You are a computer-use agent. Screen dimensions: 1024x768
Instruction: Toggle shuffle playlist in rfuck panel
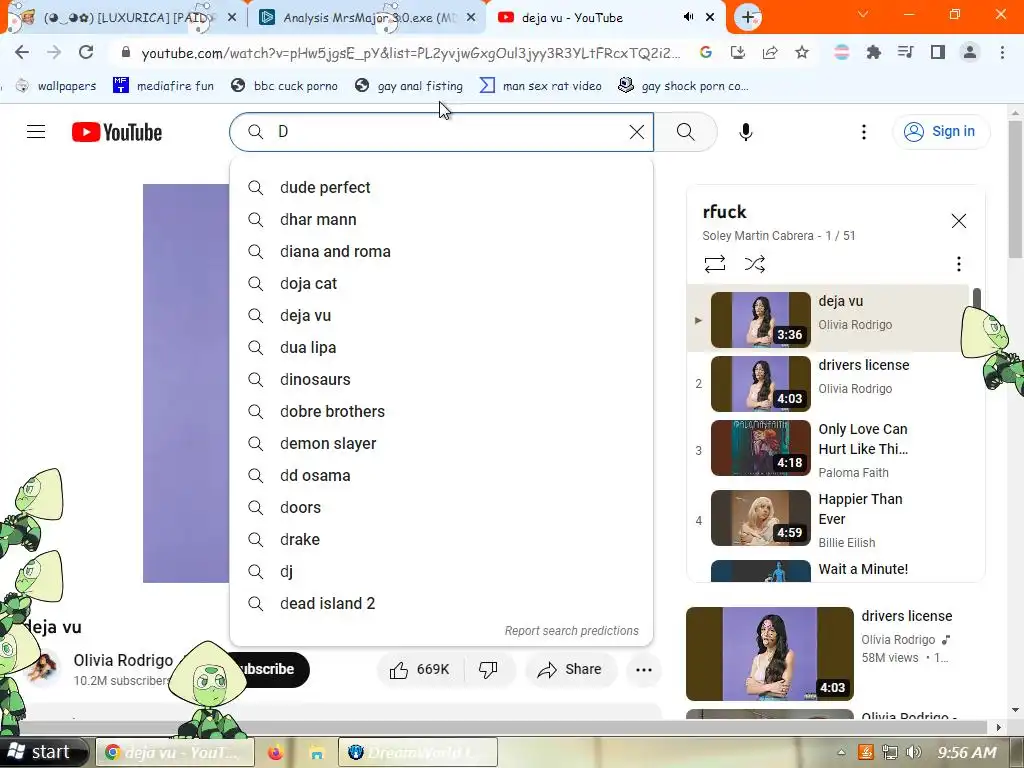coord(754,264)
